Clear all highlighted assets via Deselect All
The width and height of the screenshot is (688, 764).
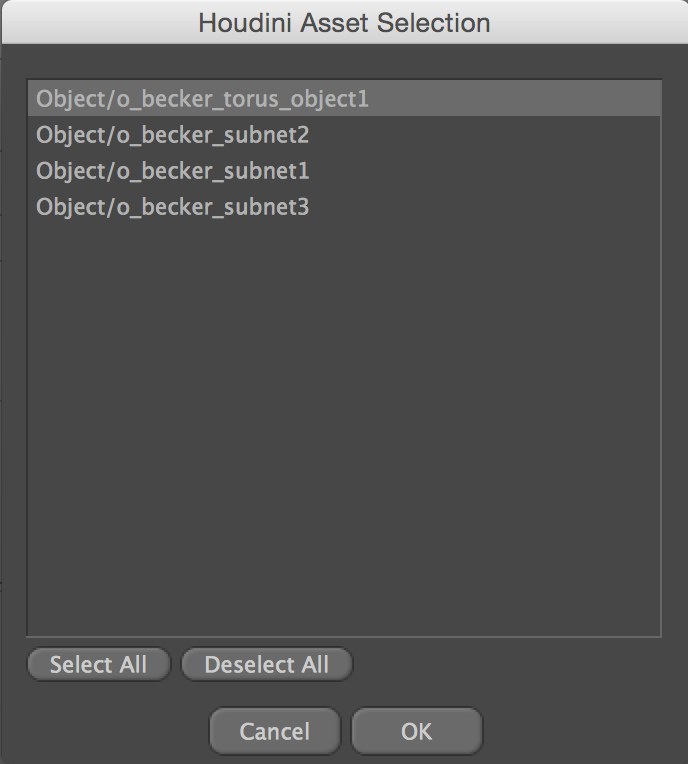(x=267, y=664)
